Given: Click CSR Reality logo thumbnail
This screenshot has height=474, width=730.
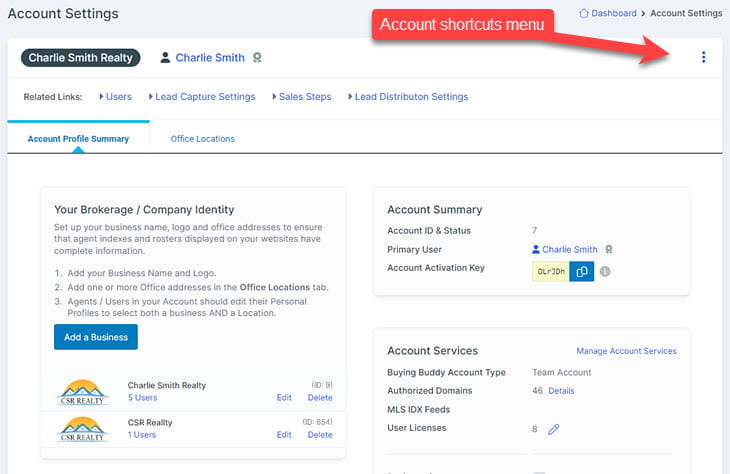Looking at the screenshot, I should pos(82,429).
